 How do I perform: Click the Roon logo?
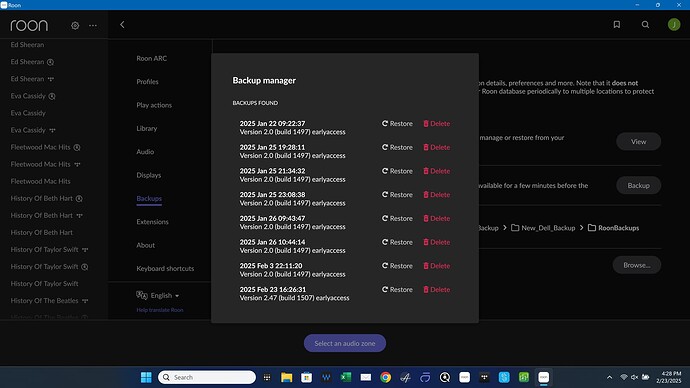[x=29, y=26]
